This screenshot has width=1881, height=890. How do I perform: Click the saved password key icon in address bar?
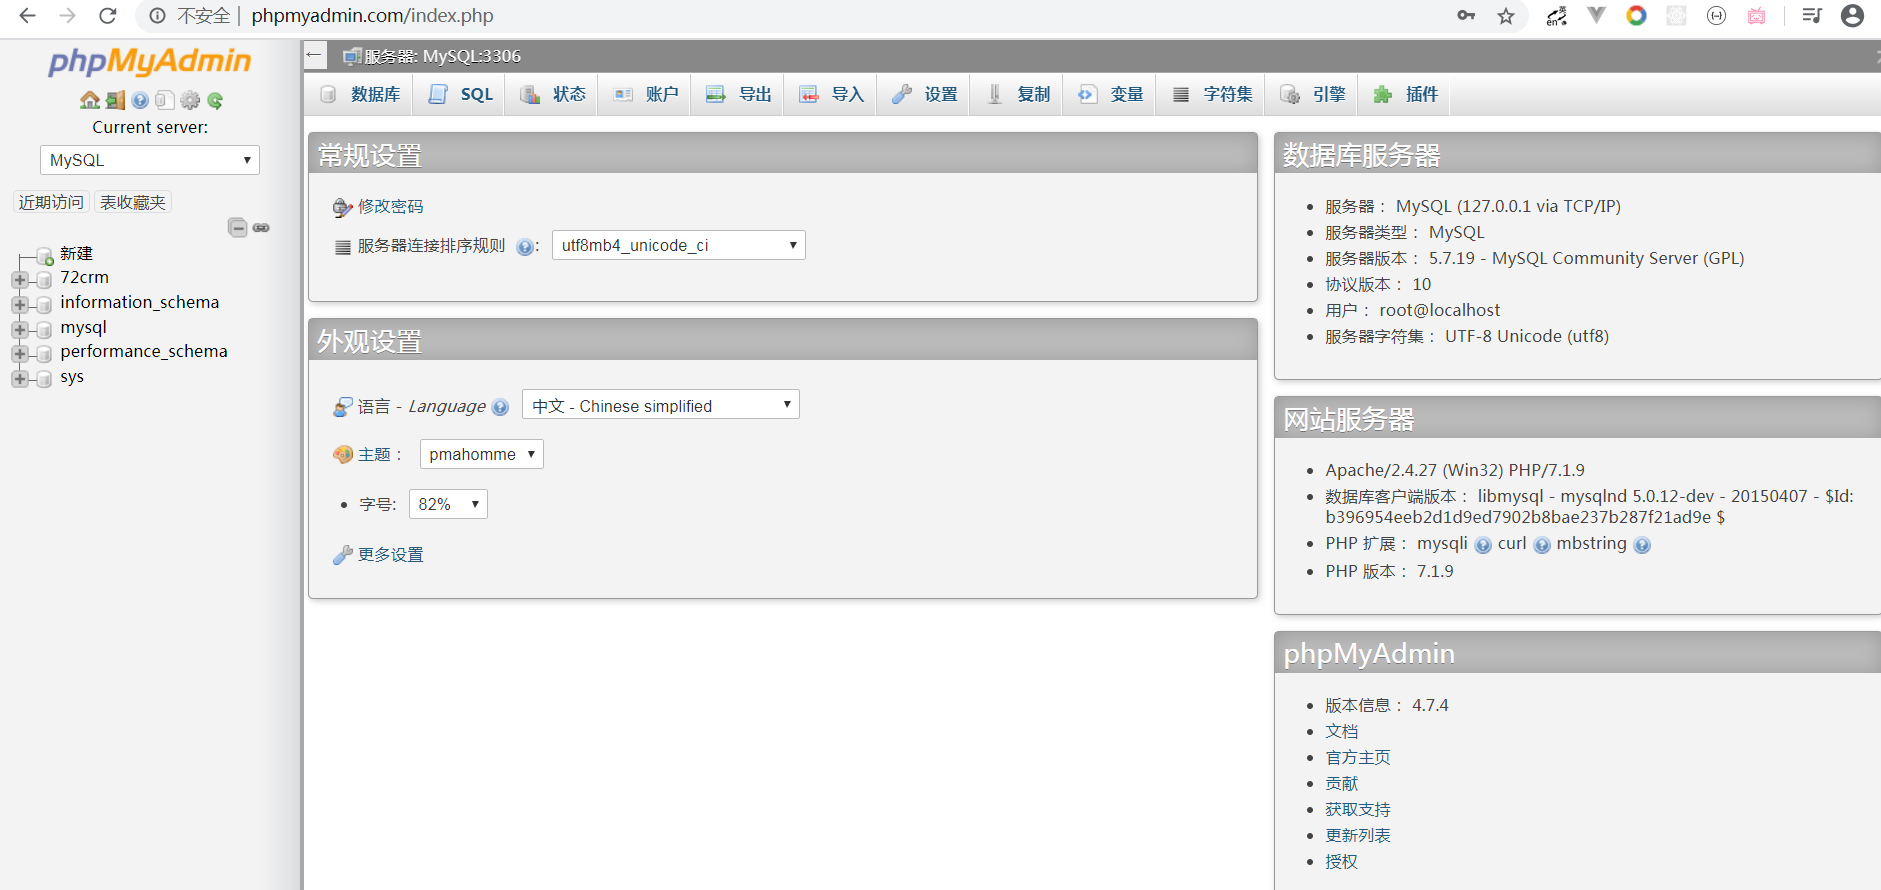(x=1466, y=15)
